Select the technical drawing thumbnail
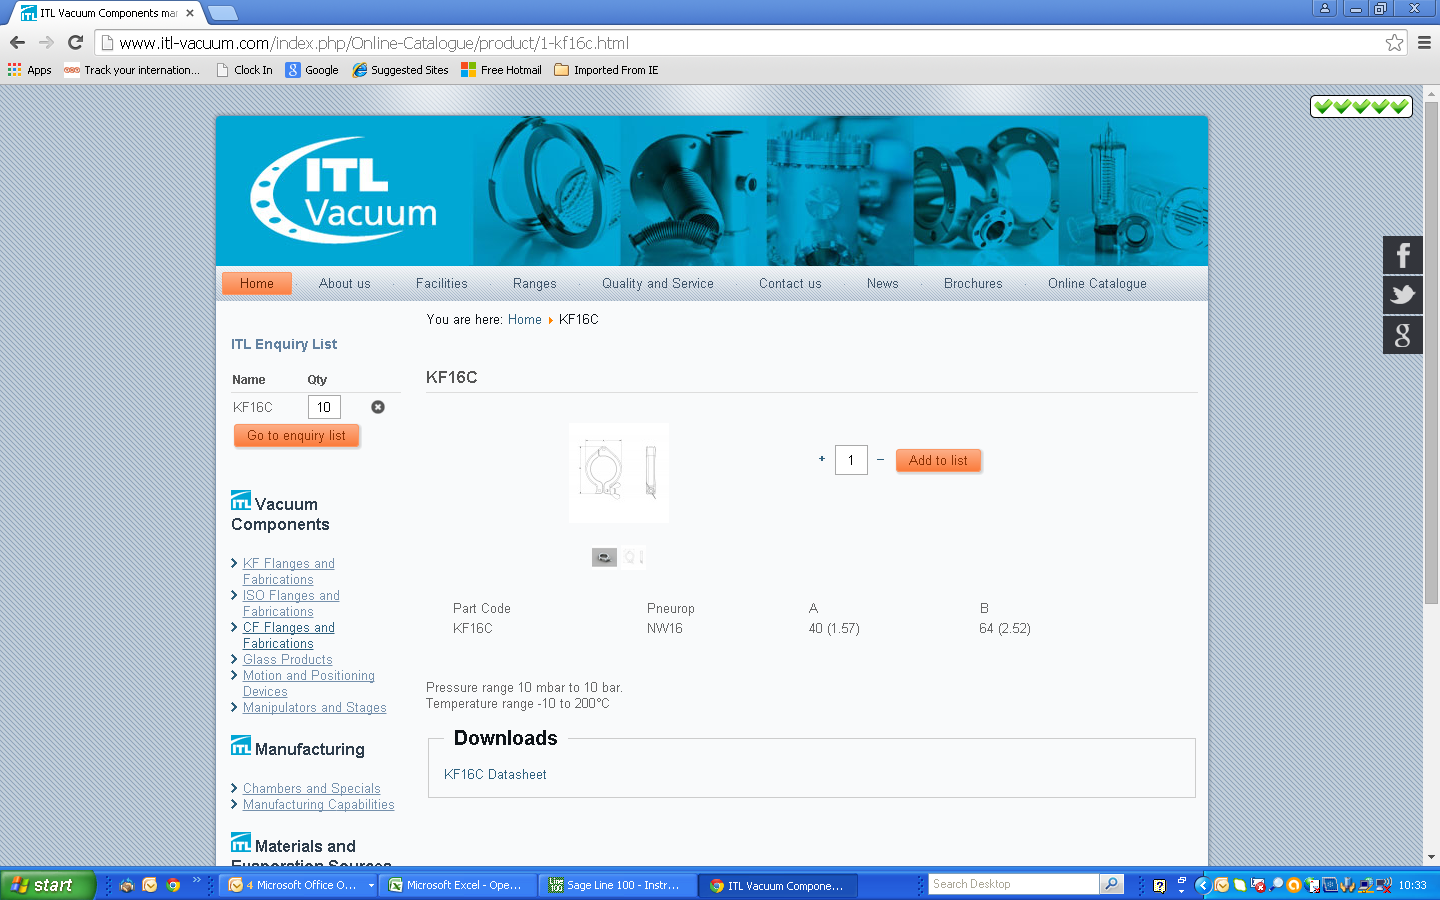The width and height of the screenshot is (1440, 900). pyautogui.click(x=633, y=557)
